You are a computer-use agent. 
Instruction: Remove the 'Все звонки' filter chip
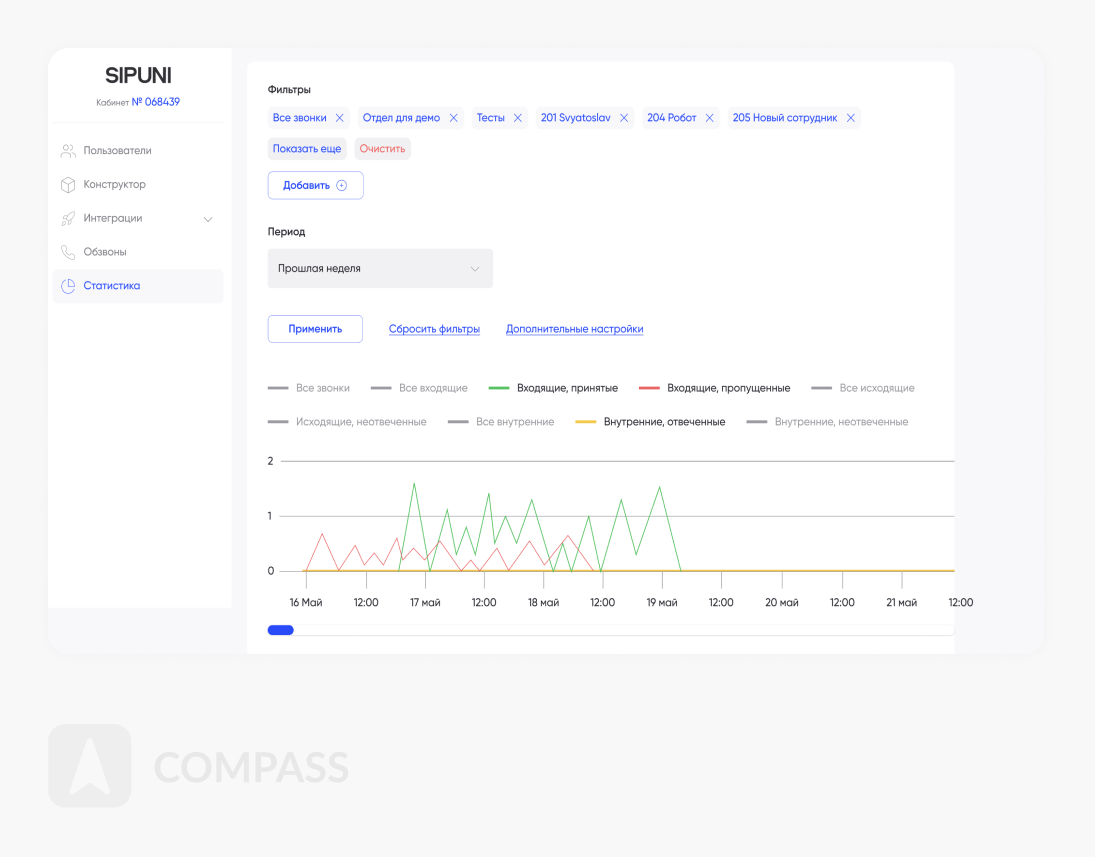340,118
